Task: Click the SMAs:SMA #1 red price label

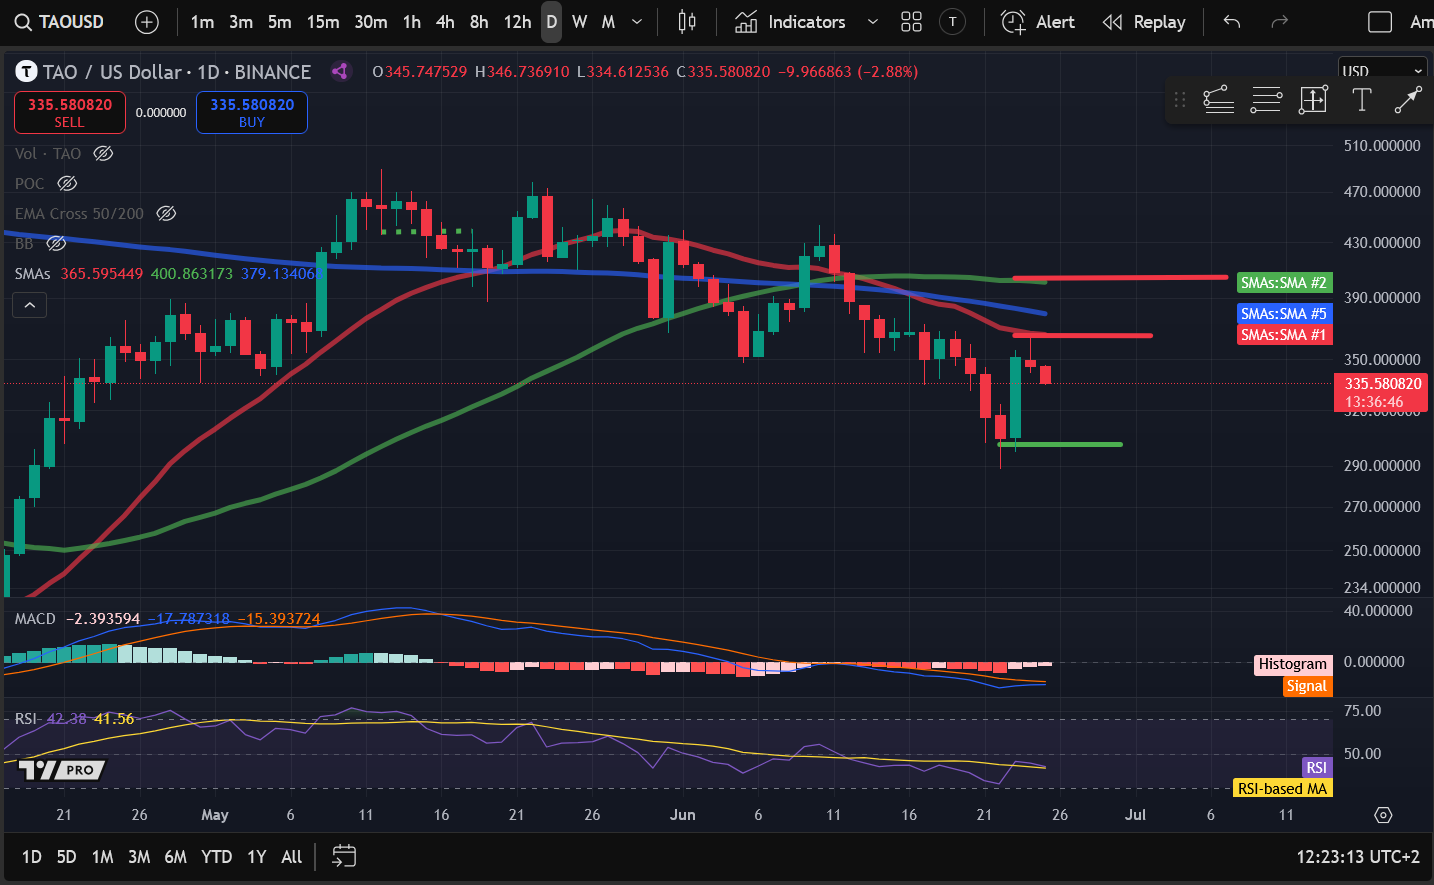Action: pyautogui.click(x=1284, y=335)
